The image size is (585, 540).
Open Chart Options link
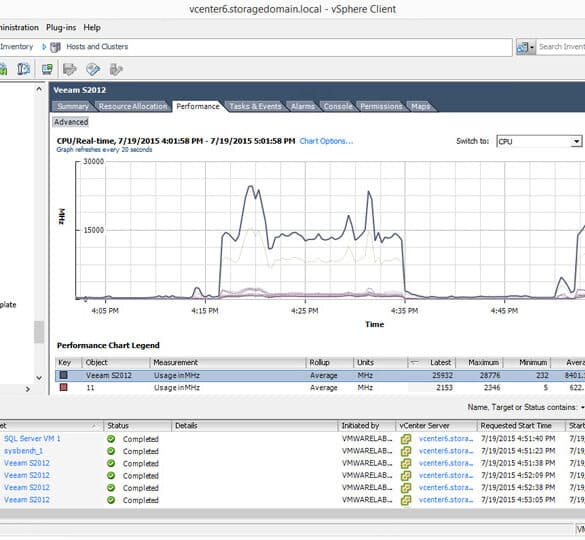[326, 141]
